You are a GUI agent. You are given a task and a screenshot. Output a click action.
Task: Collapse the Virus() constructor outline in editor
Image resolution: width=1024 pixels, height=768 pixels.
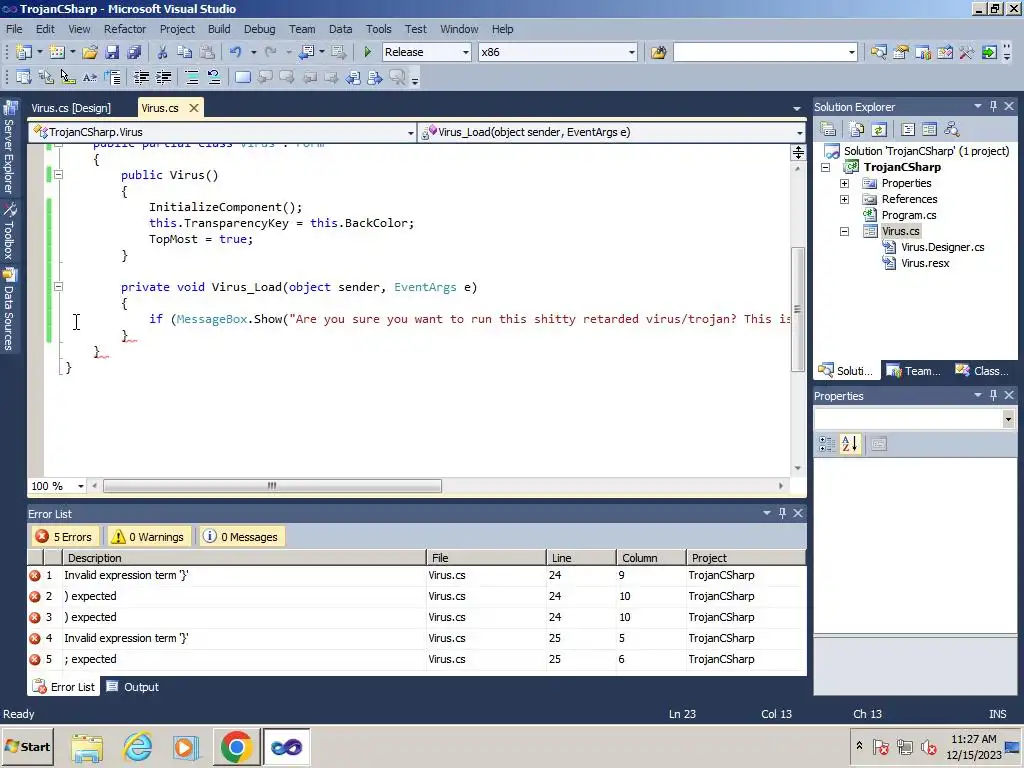point(58,174)
